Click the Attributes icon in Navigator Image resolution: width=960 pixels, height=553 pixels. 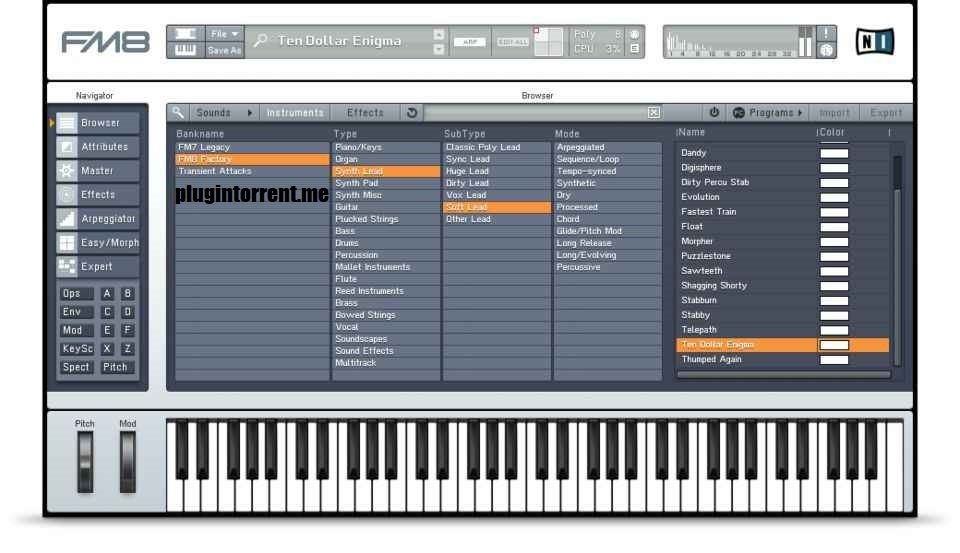pyautogui.click(x=67, y=147)
